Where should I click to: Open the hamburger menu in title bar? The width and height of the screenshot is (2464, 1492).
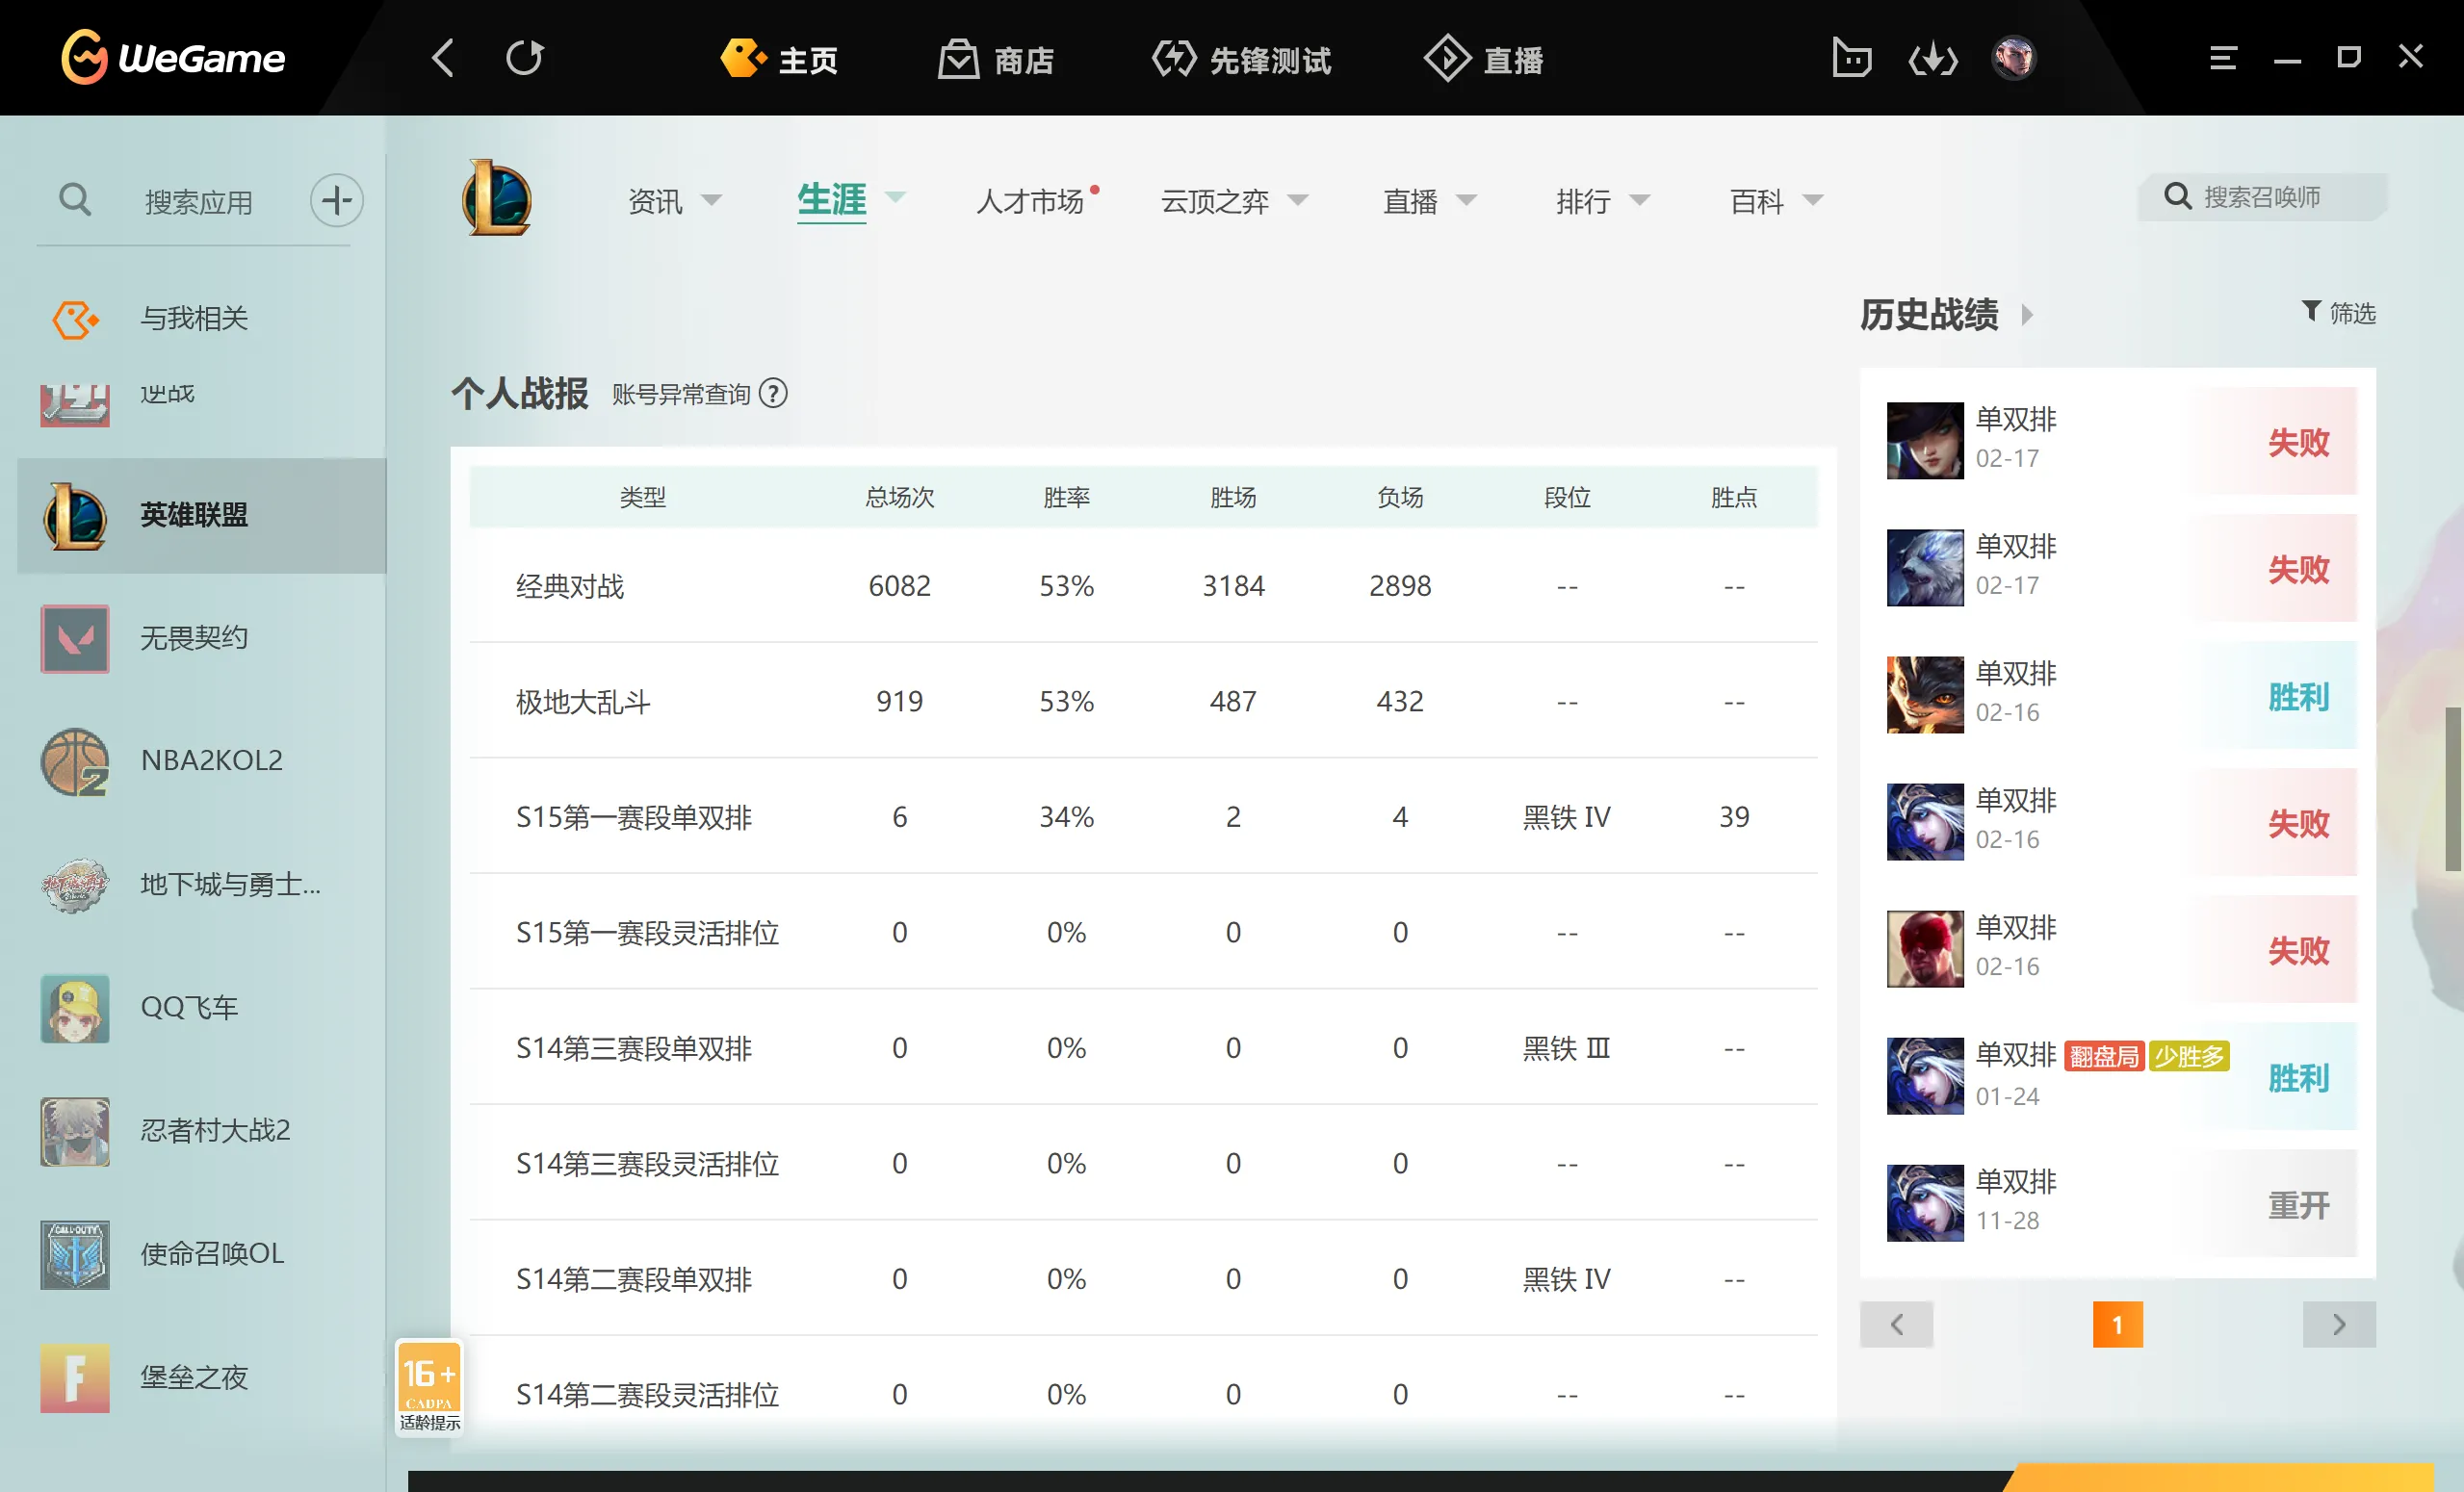(x=2222, y=58)
